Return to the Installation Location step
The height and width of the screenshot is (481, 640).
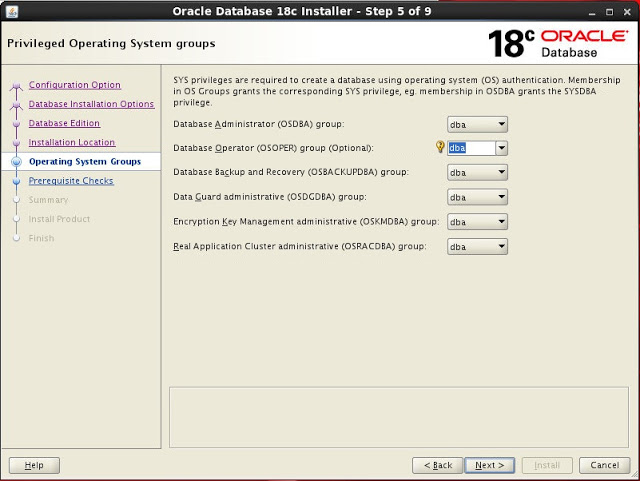click(72, 142)
